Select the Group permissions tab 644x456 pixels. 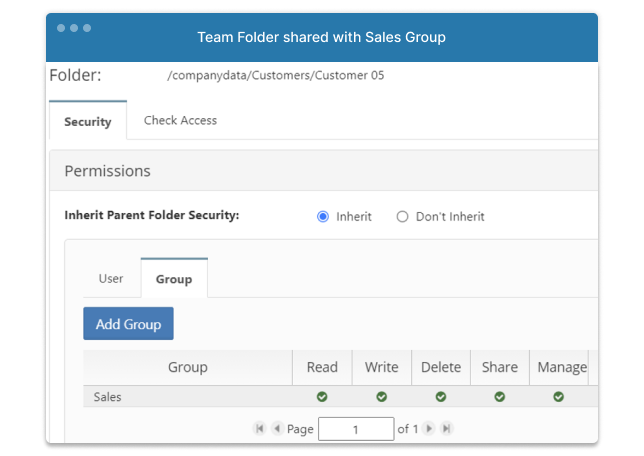click(x=174, y=279)
